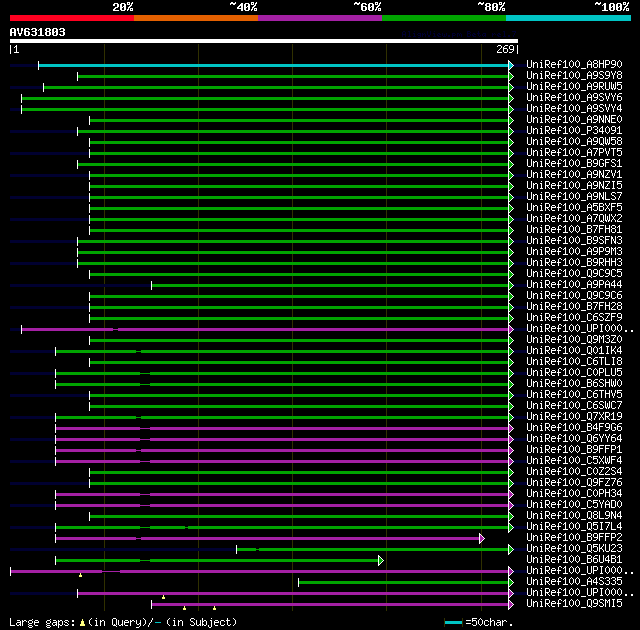Select the UniRef100_A9PA44 label
The width and height of the screenshot is (640, 630).
click(x=574, y=285)
